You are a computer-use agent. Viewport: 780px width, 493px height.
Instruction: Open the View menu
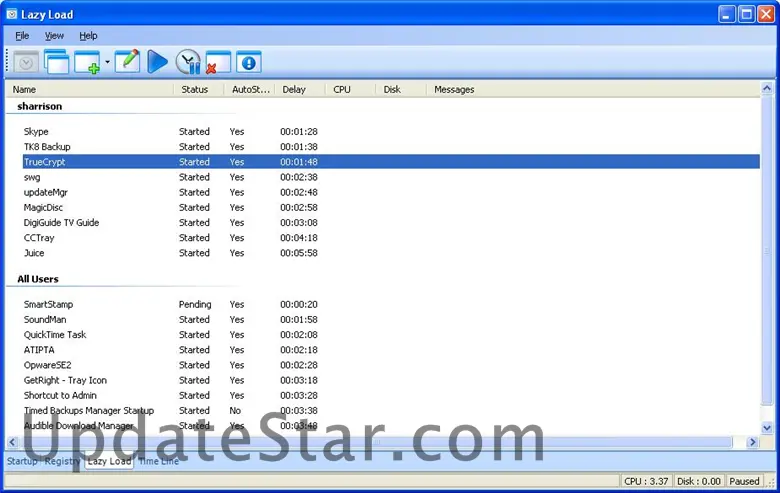[x=54, y=36]
